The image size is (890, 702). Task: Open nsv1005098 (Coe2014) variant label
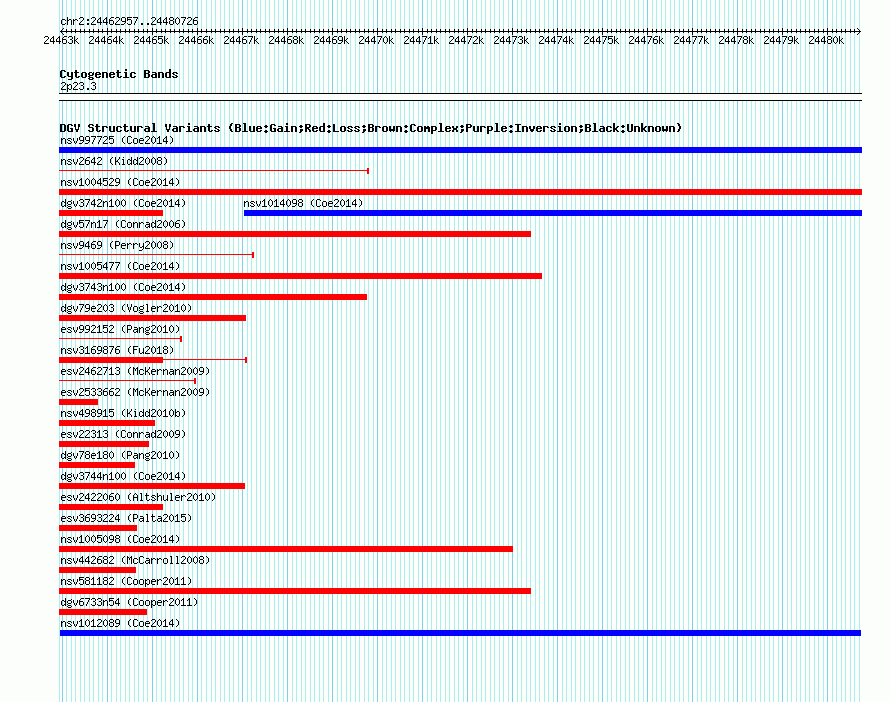(x=120, y=539)
